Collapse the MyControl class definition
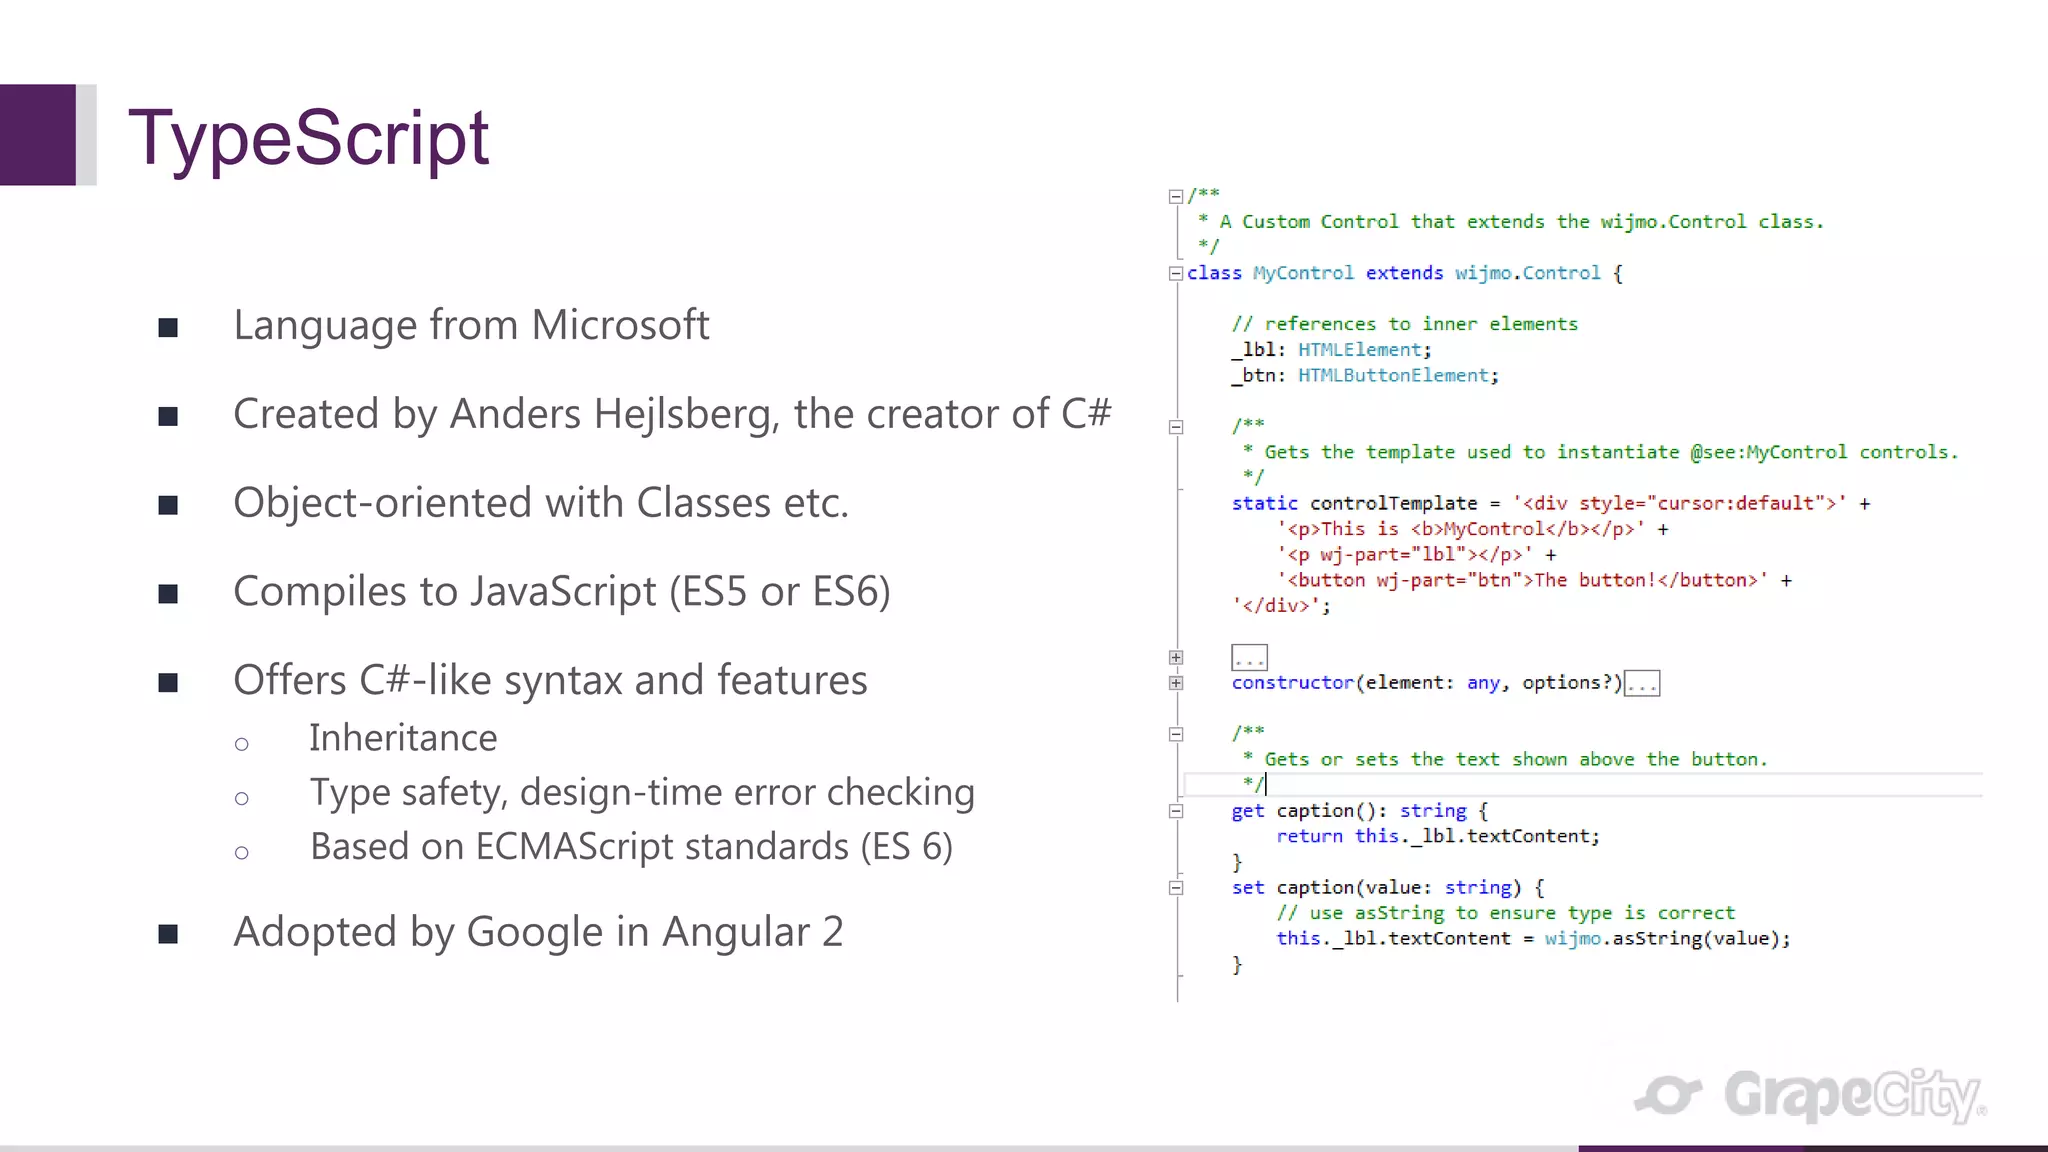This screenshot has height=1152, width=2048. (1176, 274)
